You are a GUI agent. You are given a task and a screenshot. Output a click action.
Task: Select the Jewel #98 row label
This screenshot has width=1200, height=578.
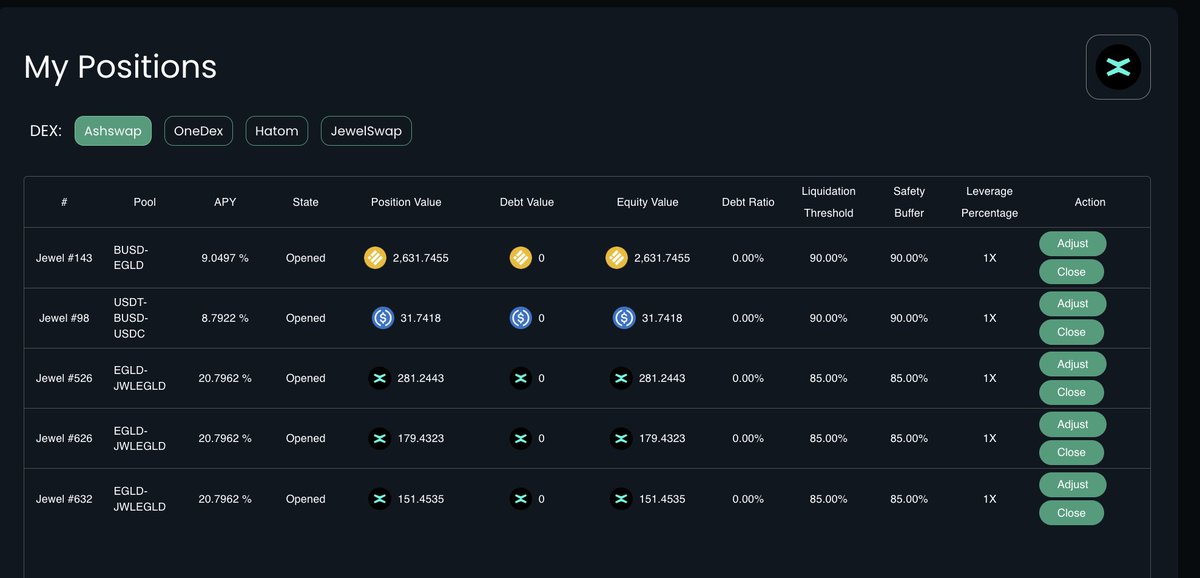64,318
